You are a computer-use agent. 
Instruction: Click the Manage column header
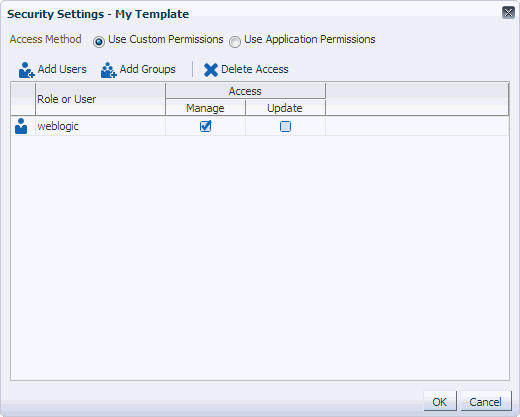tap(205, 108)
